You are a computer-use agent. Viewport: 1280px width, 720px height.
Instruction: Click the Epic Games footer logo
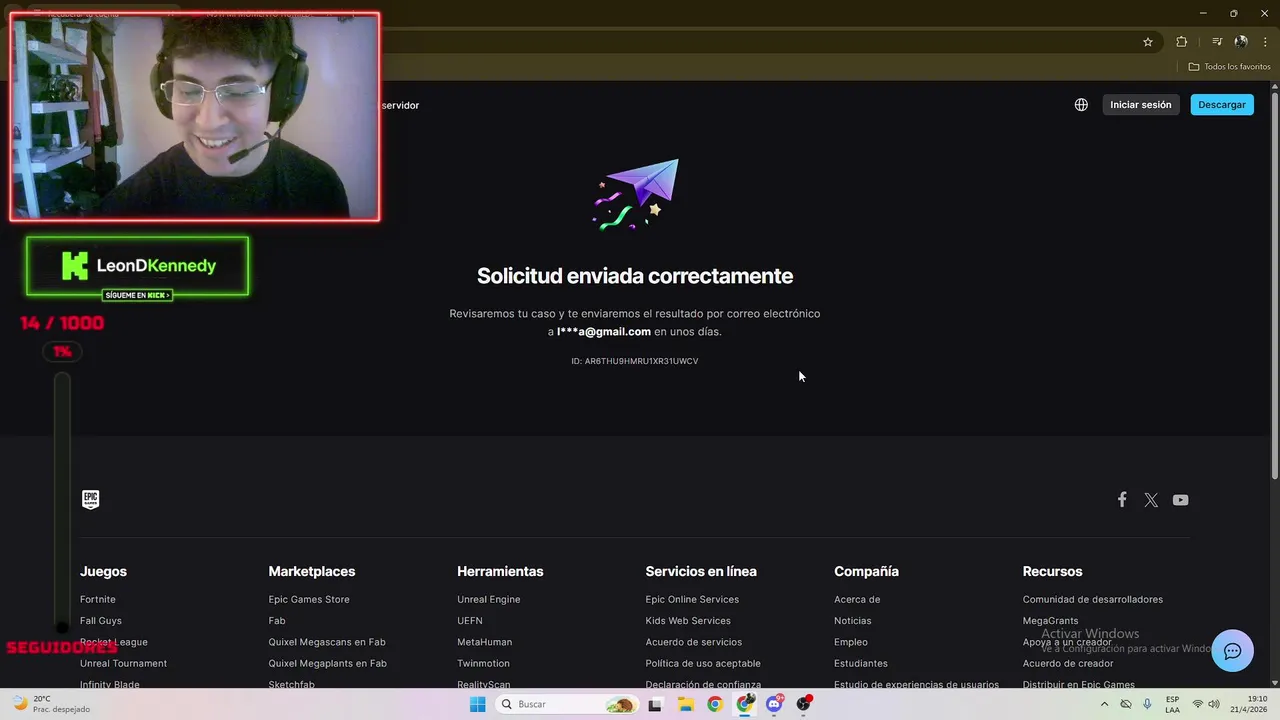[x=90, y=499]
